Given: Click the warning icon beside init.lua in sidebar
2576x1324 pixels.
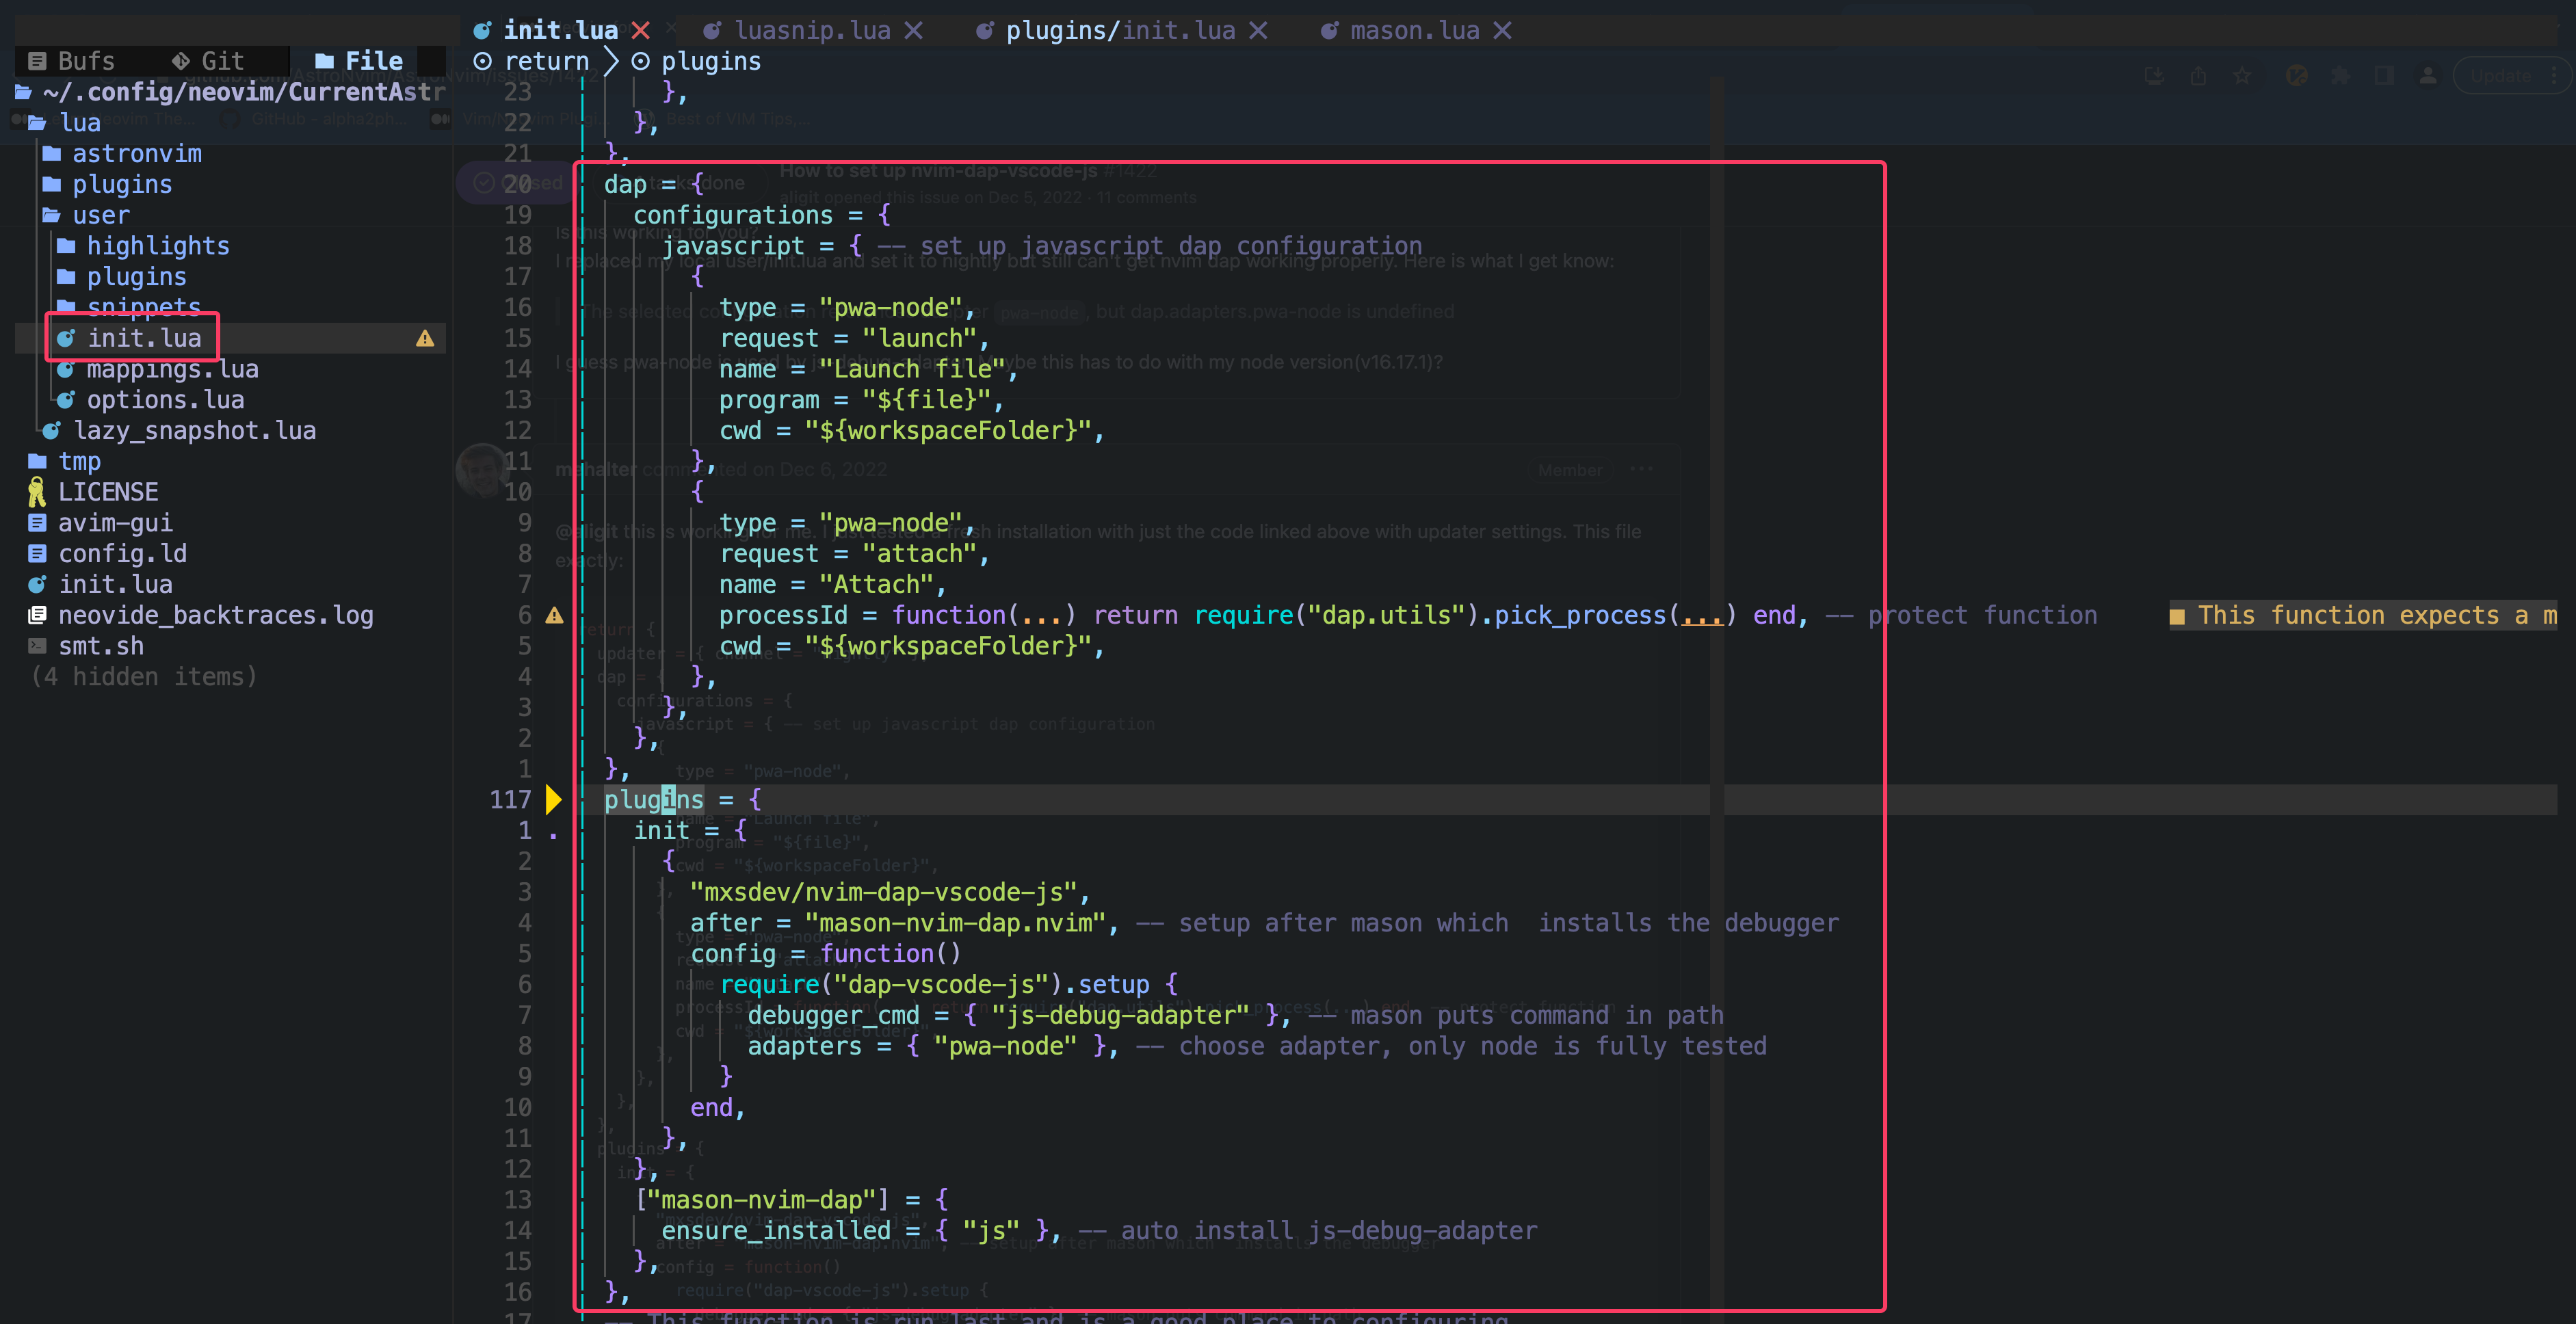Looking at the screenshot, I should (424, 338).
